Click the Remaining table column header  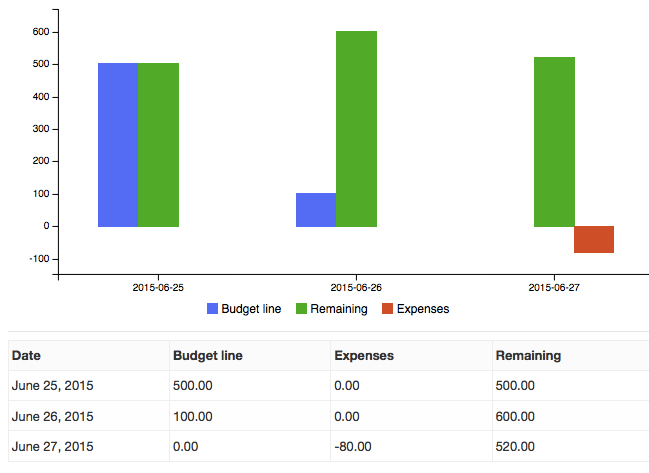528,355
